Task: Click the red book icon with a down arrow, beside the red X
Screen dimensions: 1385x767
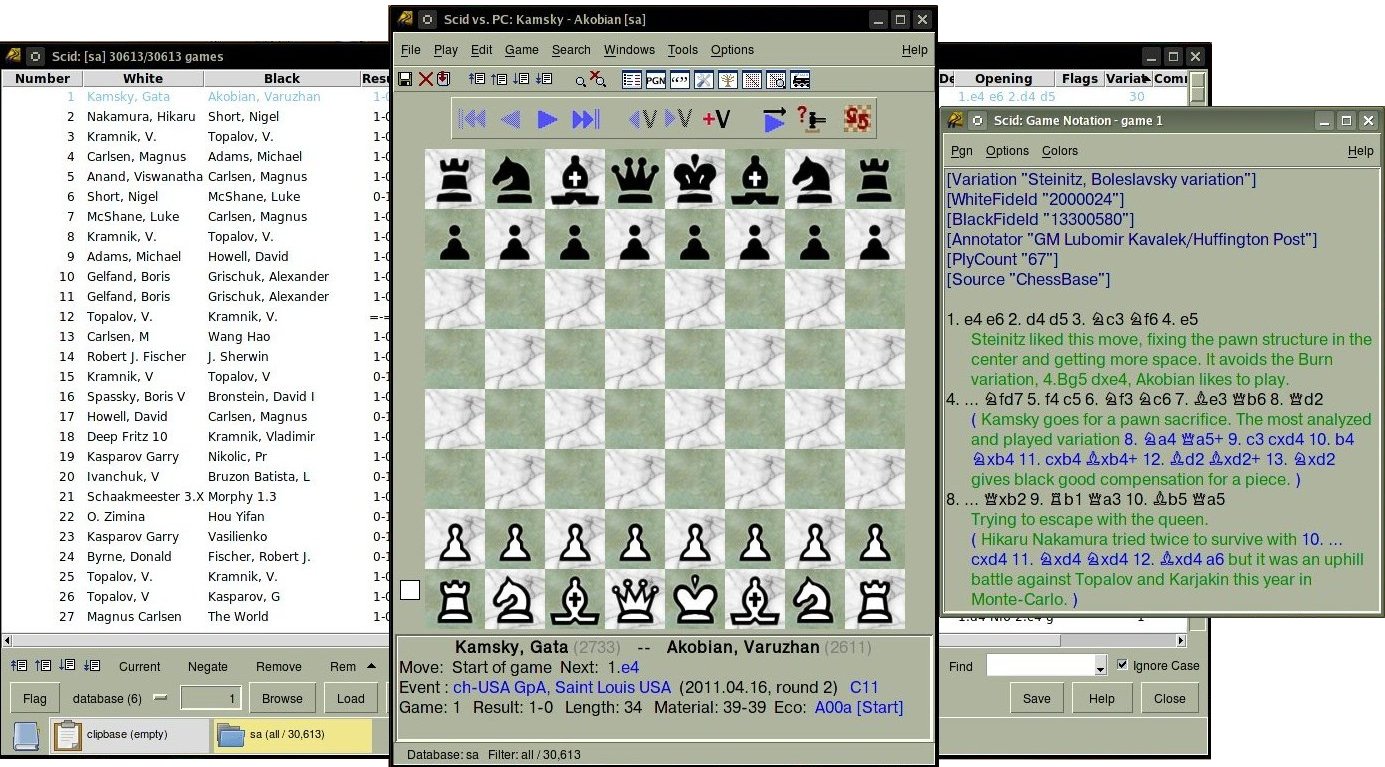Action: click(444, 79)
